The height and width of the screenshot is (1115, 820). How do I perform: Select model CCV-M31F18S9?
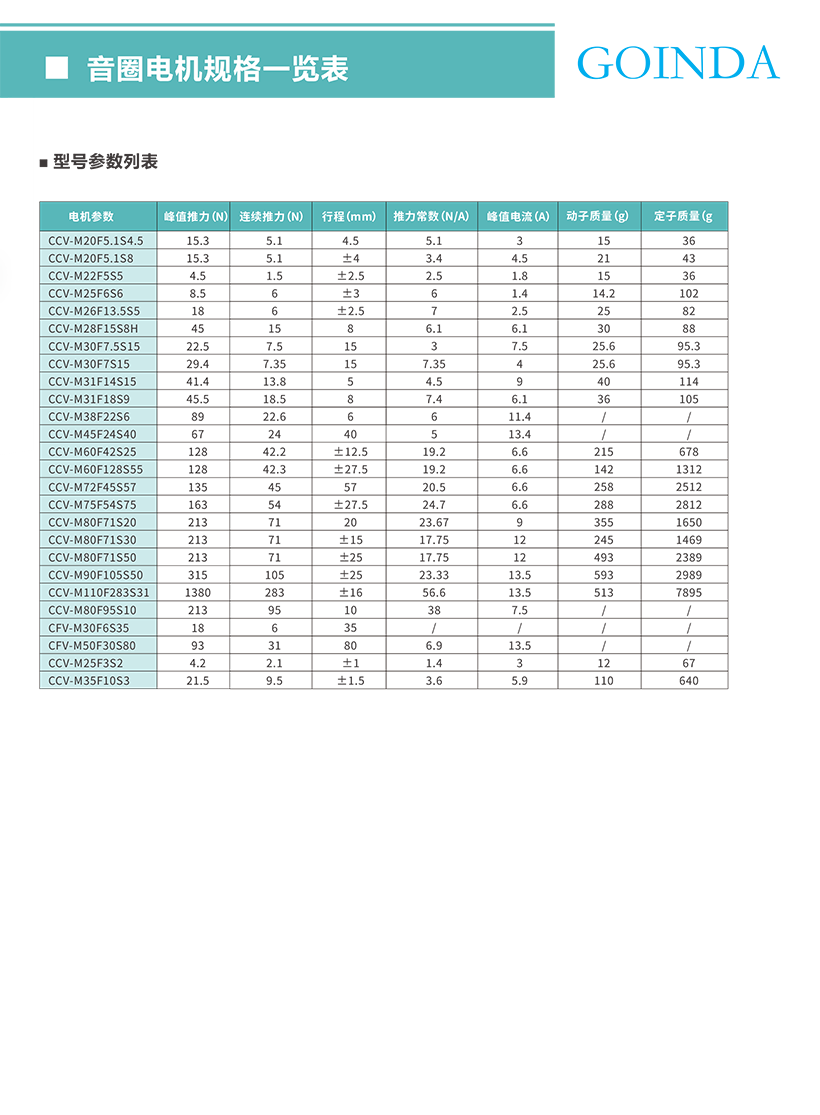(89, 399)
